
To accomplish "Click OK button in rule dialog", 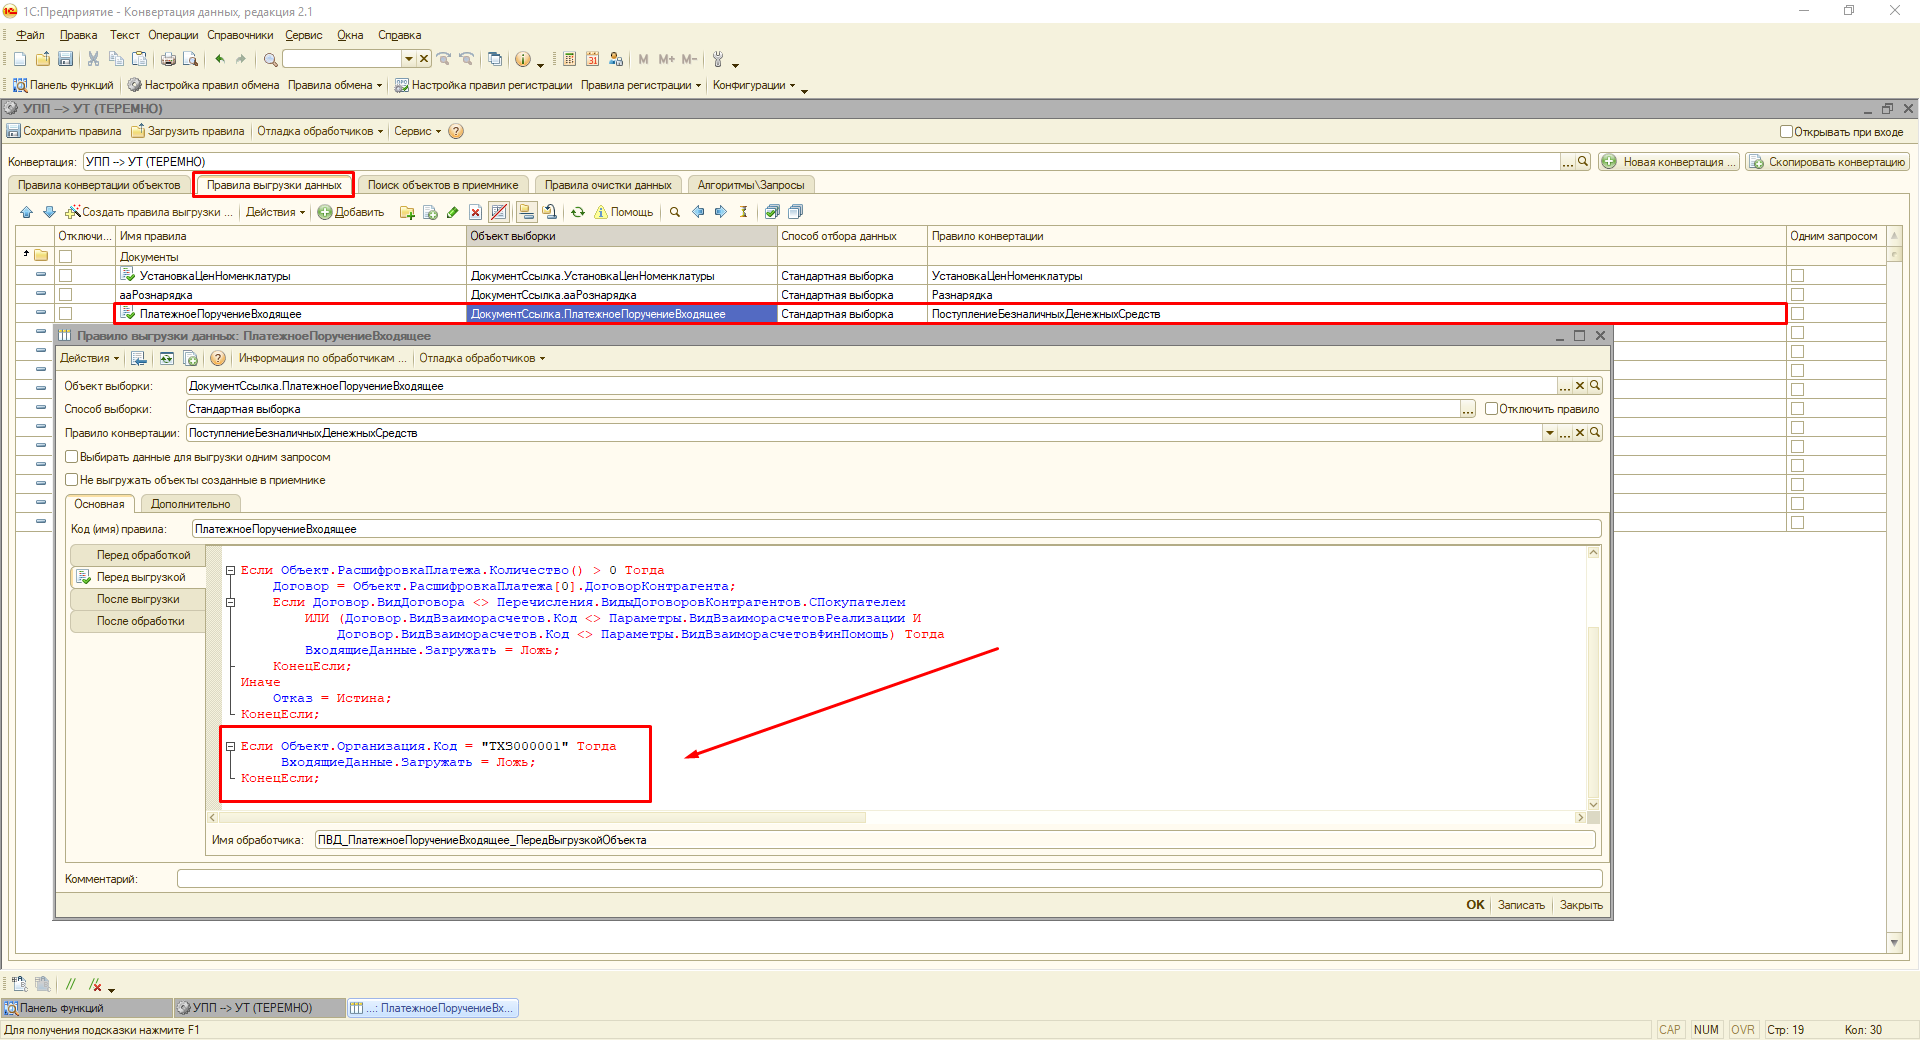I will point(1475,905).
